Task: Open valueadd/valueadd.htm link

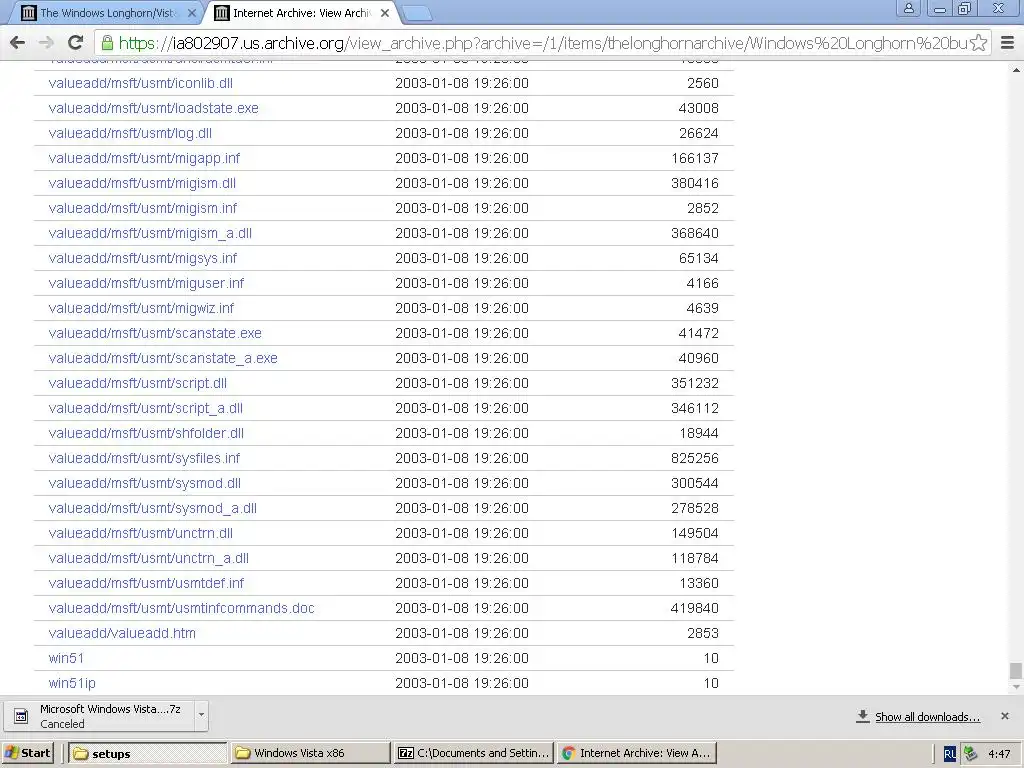Action: (x=122, y=633)
